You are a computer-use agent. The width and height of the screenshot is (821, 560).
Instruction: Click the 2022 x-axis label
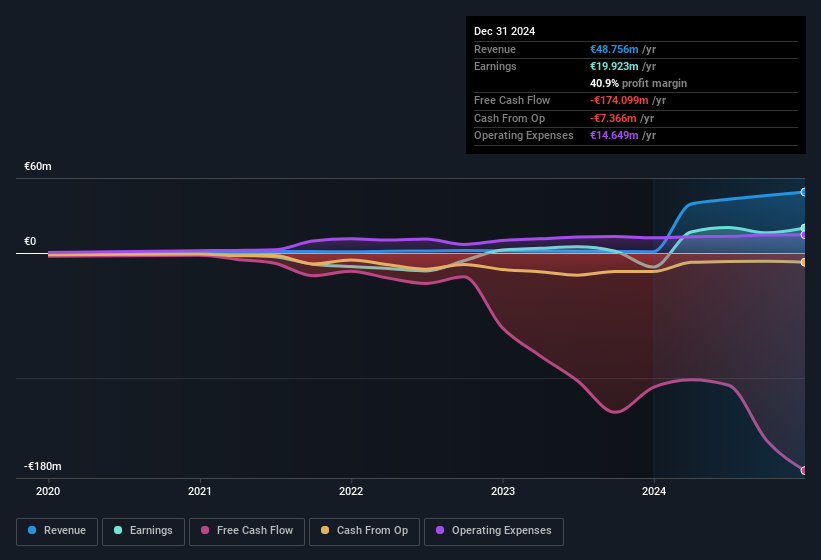pyautogui.click(x=351, y=491)
